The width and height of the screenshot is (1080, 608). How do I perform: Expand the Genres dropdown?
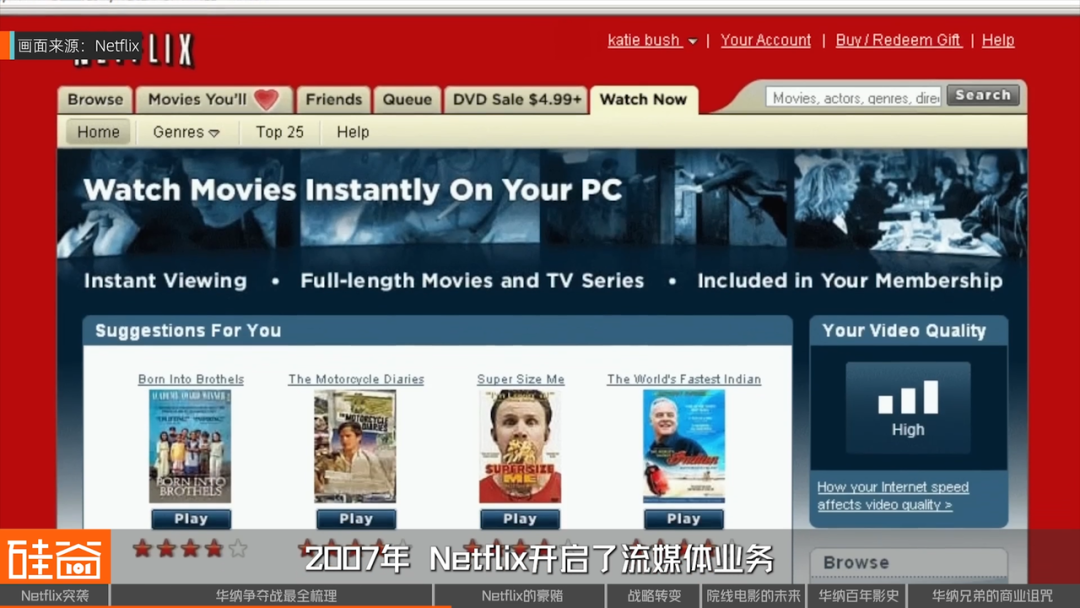(x=186, y=132)
